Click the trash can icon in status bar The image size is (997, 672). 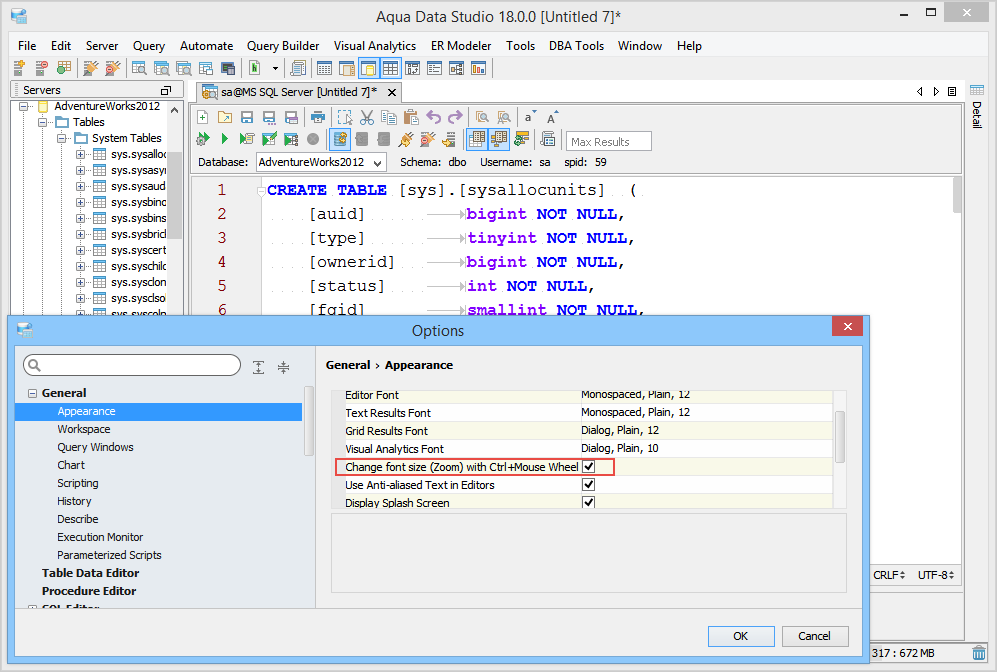[x=979, y=653]
